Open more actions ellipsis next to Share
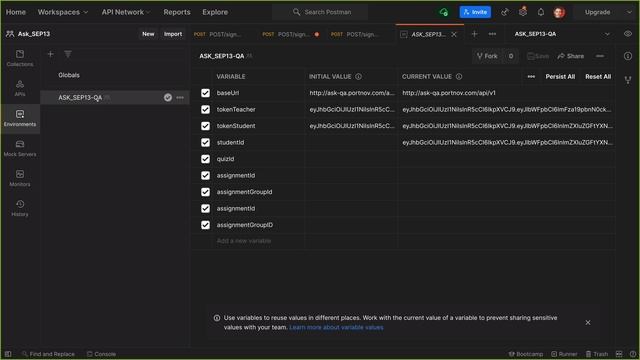This screenshot has height=360, width=640. tap(600, 56)
